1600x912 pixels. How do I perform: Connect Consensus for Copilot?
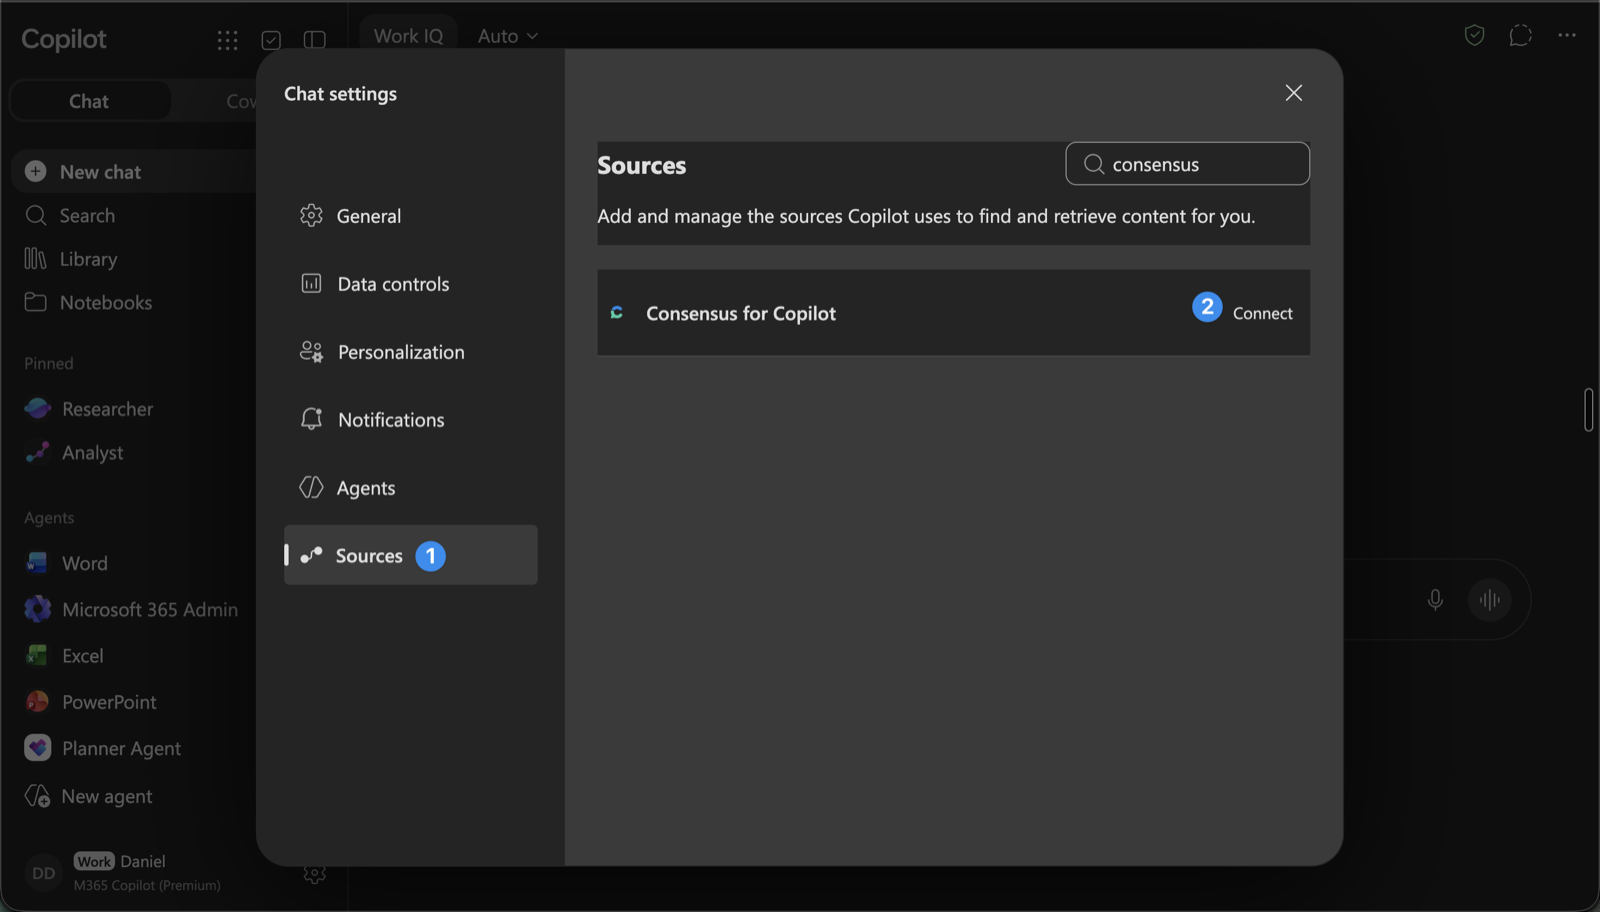tap(1262, 313)
